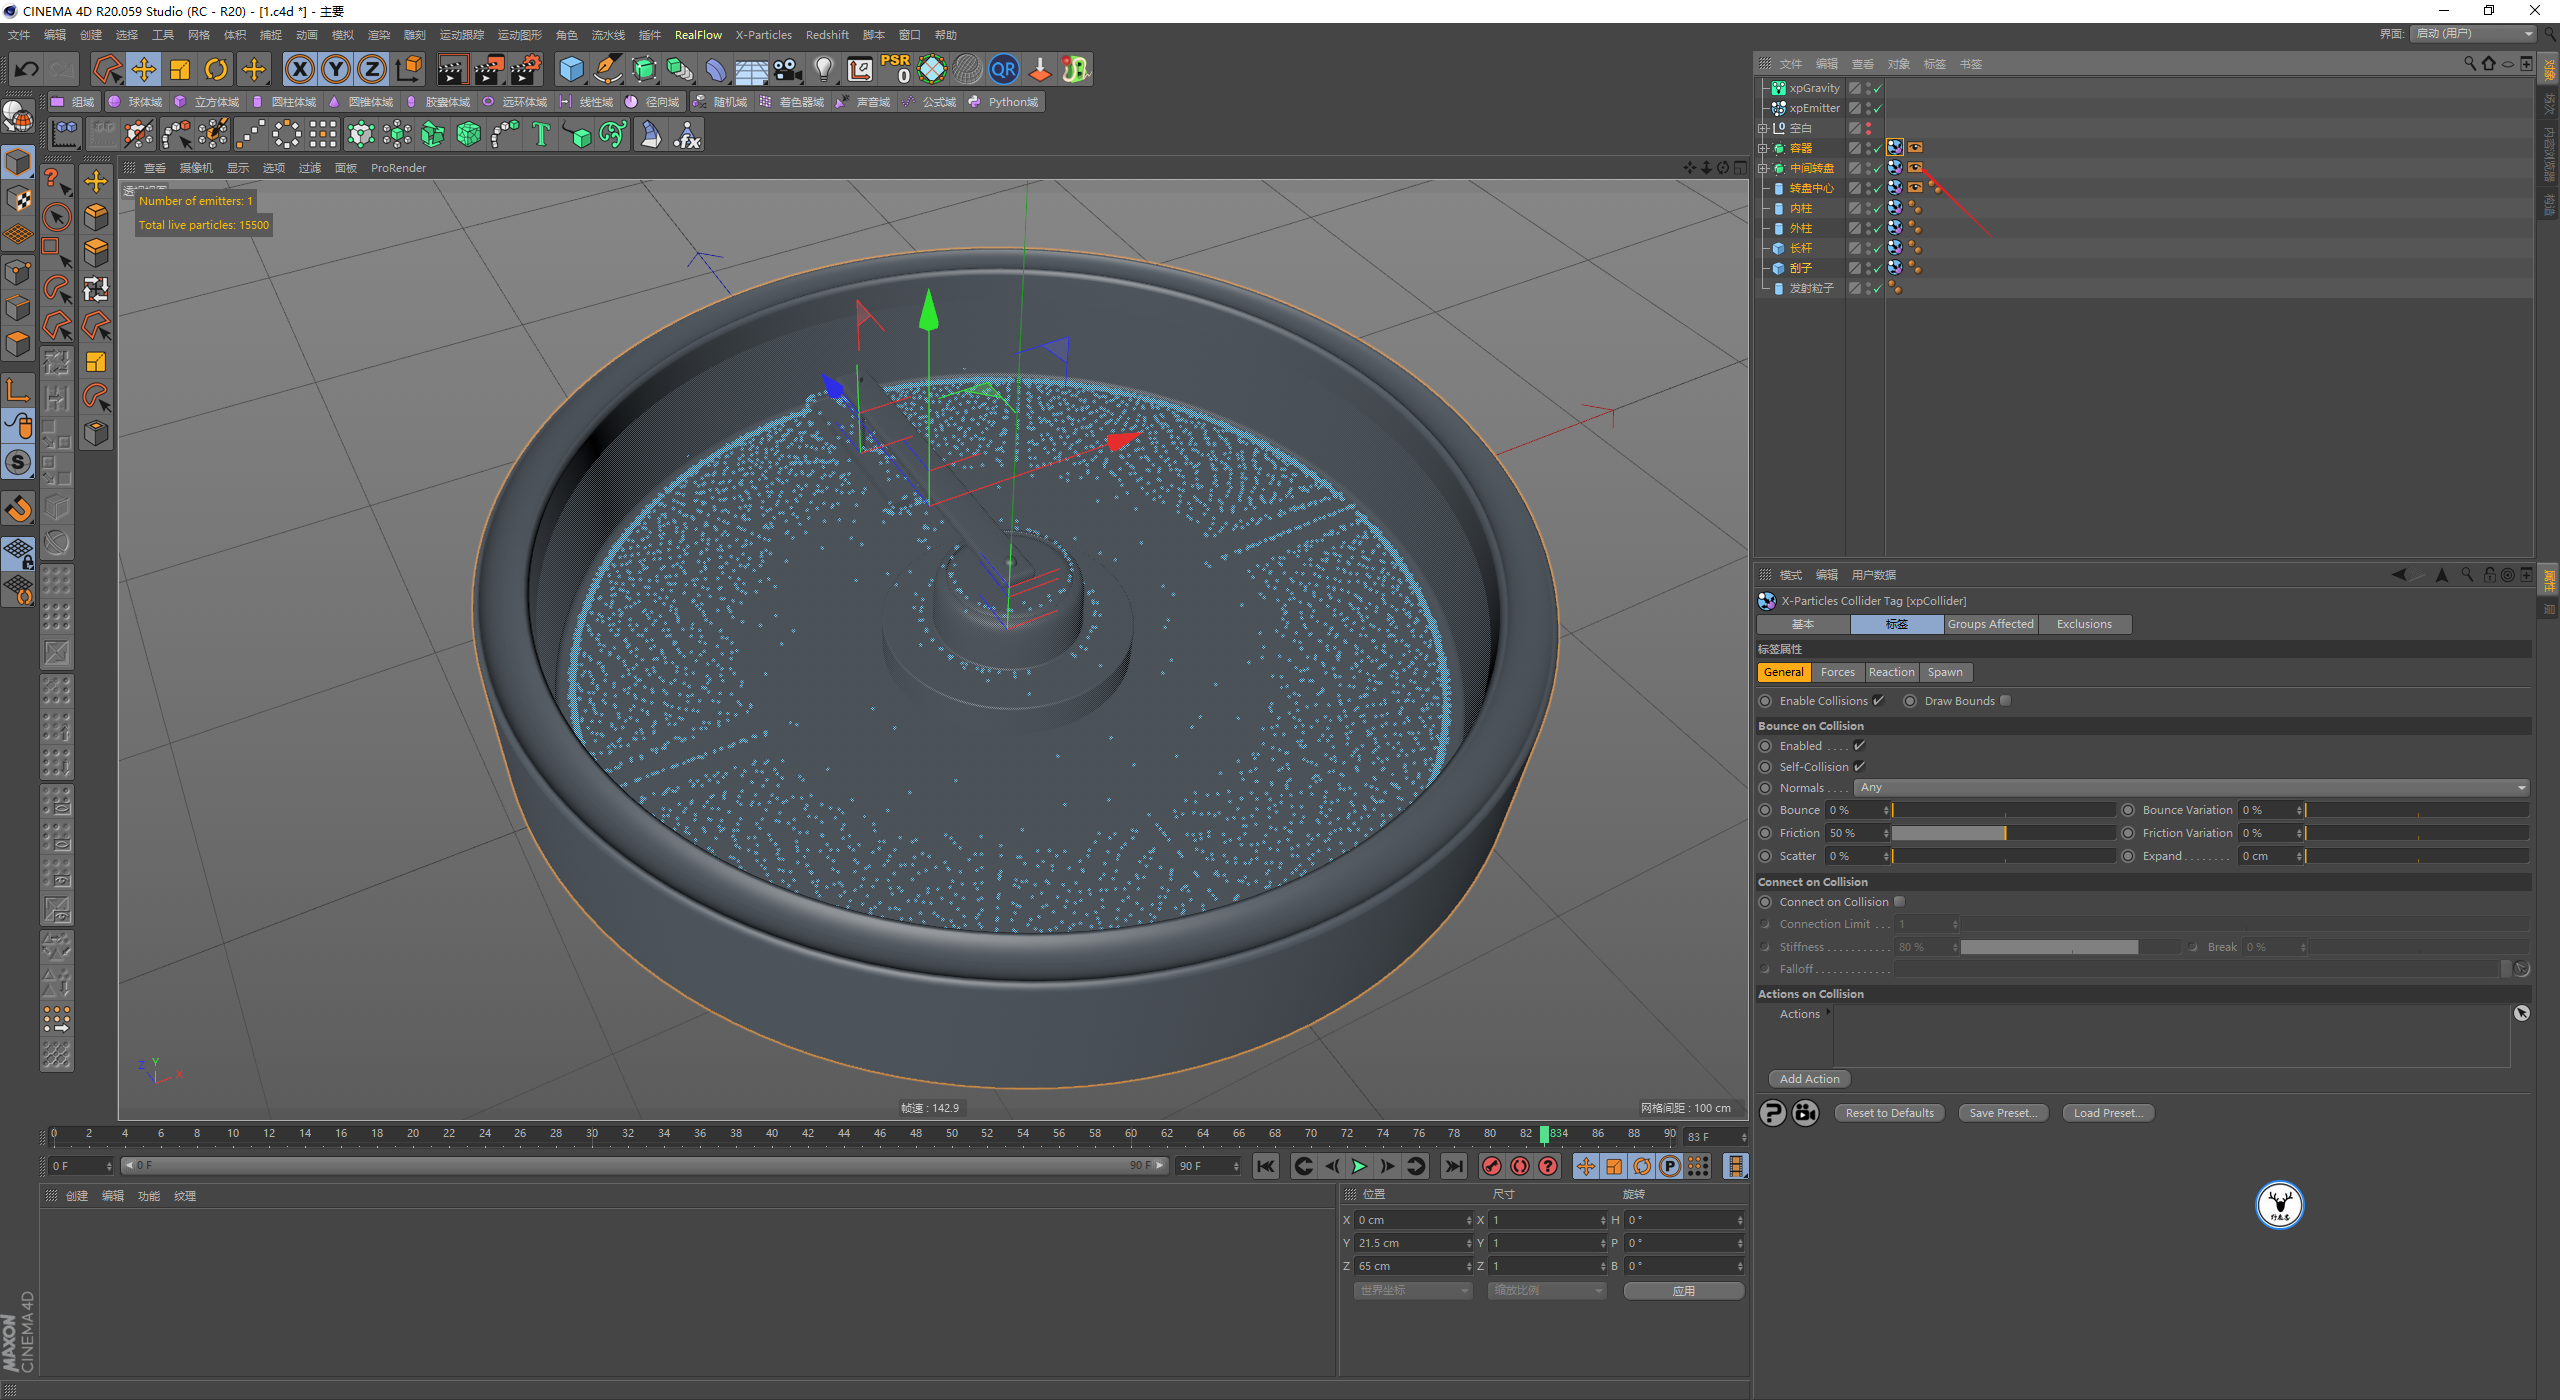Open the Exclusions tab

coord(2084,624)
